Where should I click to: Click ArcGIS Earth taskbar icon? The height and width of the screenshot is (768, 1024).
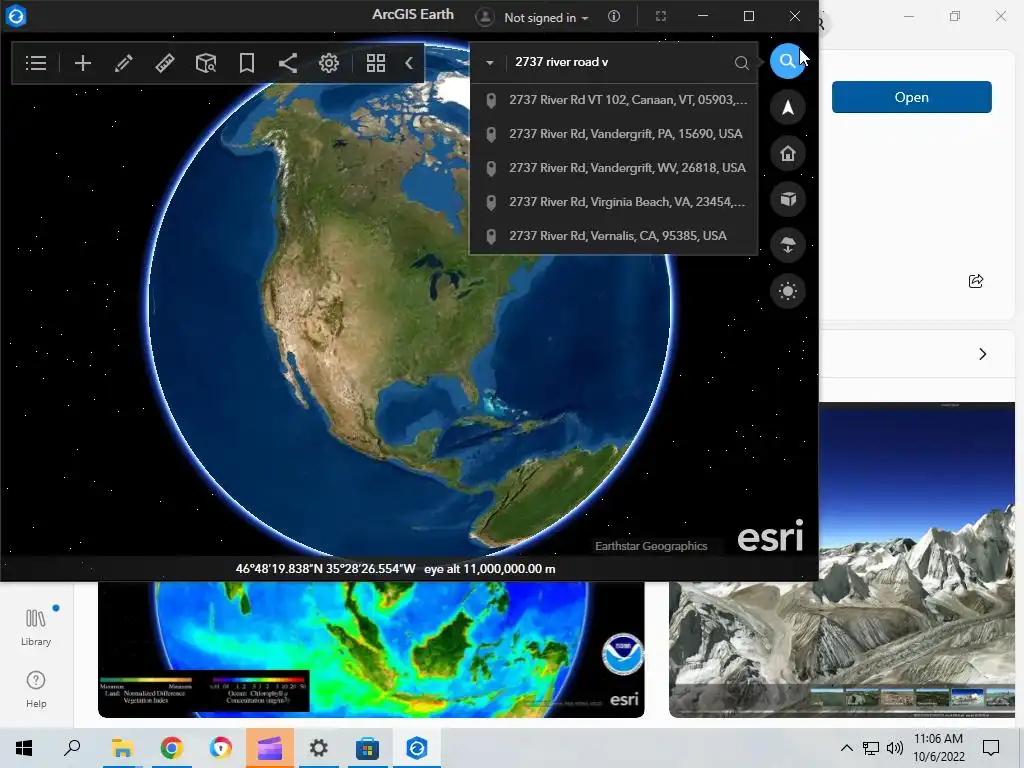click(417, 748)
